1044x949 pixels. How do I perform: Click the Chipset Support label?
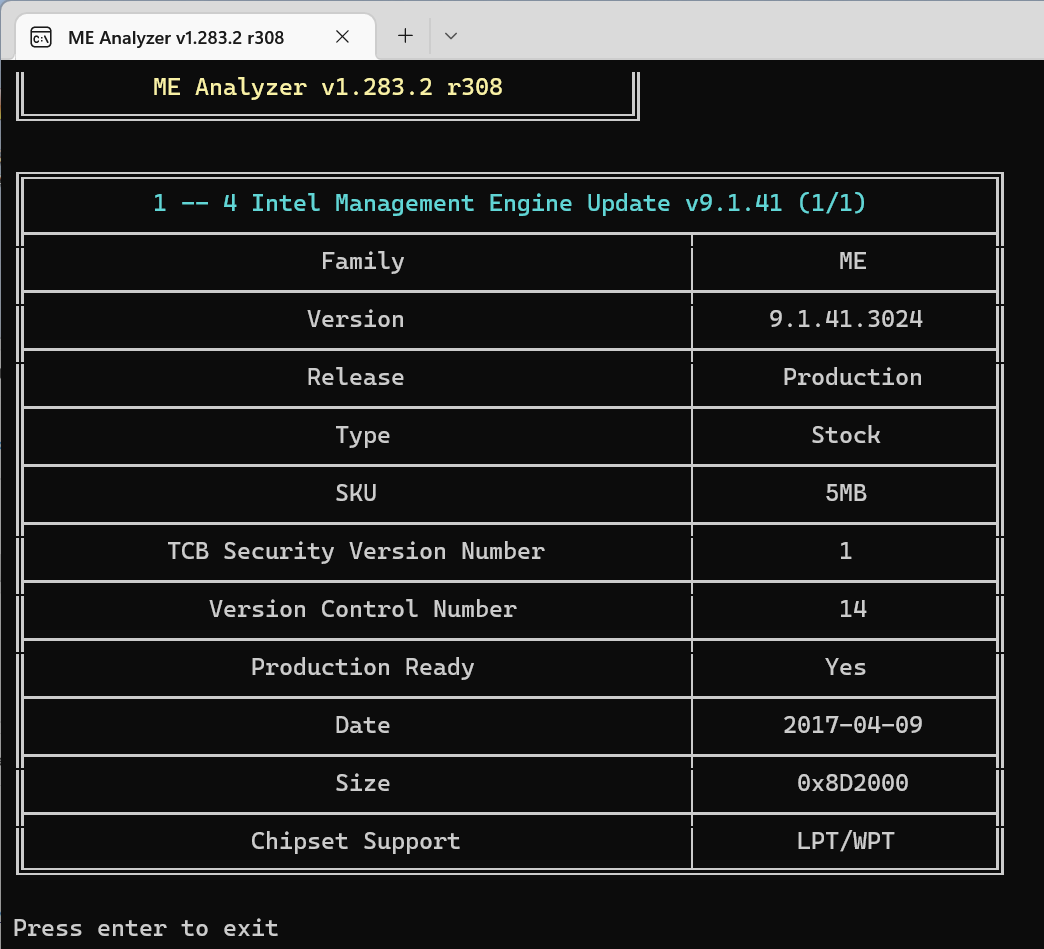pos(355,841)
